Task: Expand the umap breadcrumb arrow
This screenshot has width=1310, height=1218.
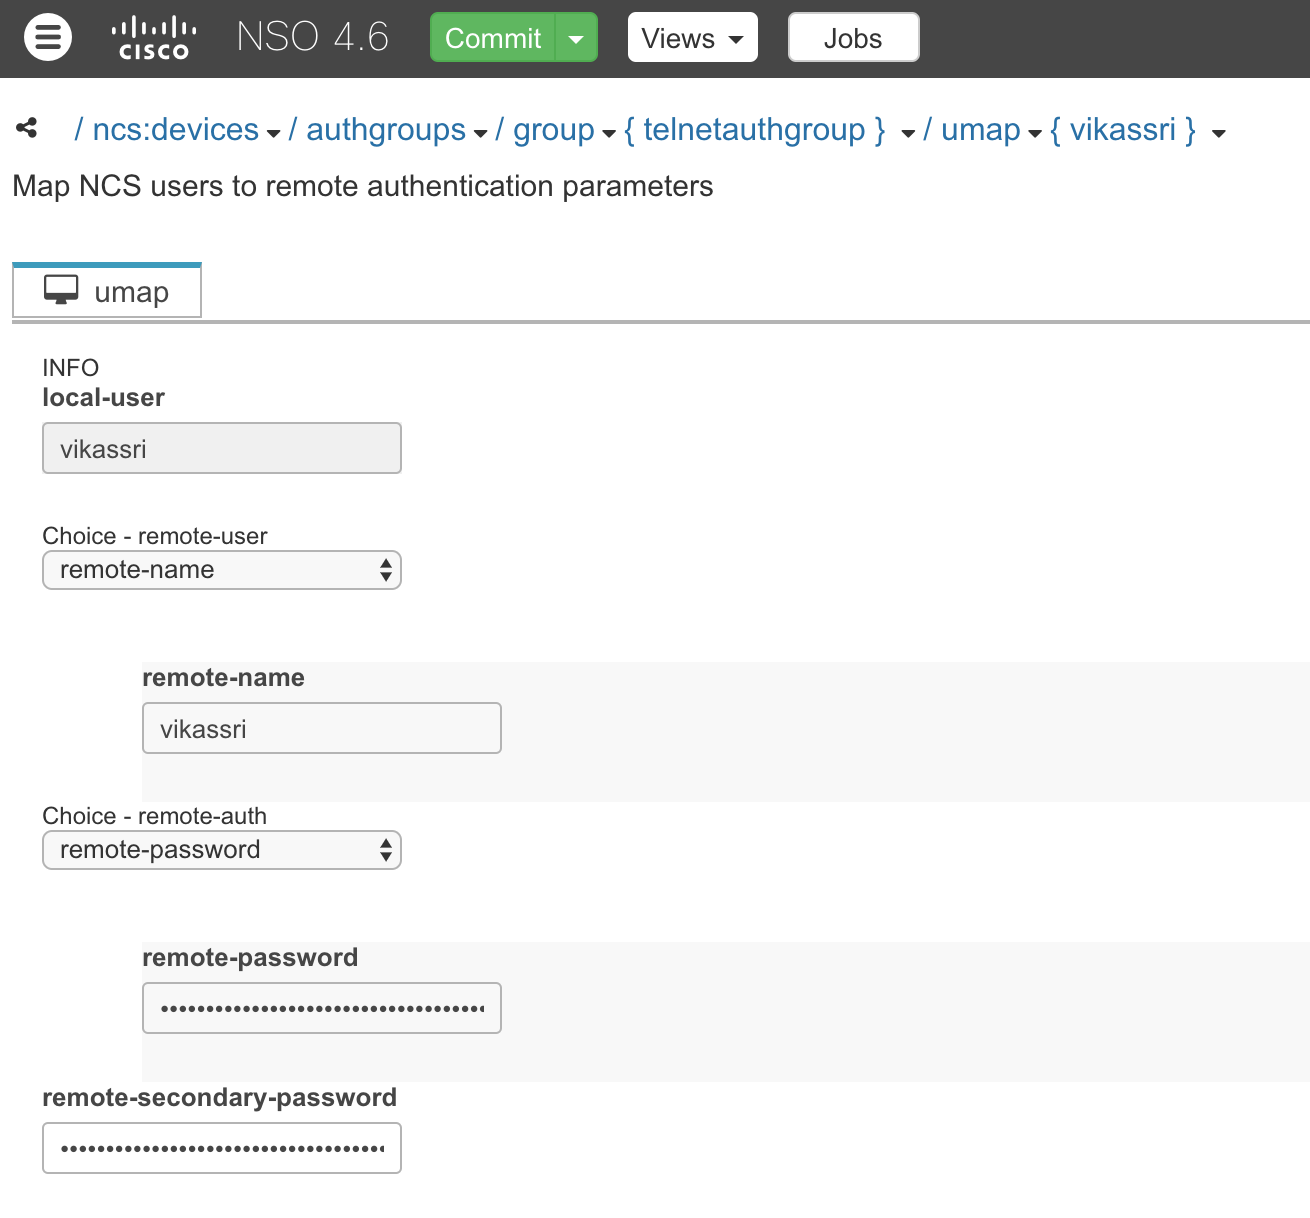Action: click(1035, 133)
